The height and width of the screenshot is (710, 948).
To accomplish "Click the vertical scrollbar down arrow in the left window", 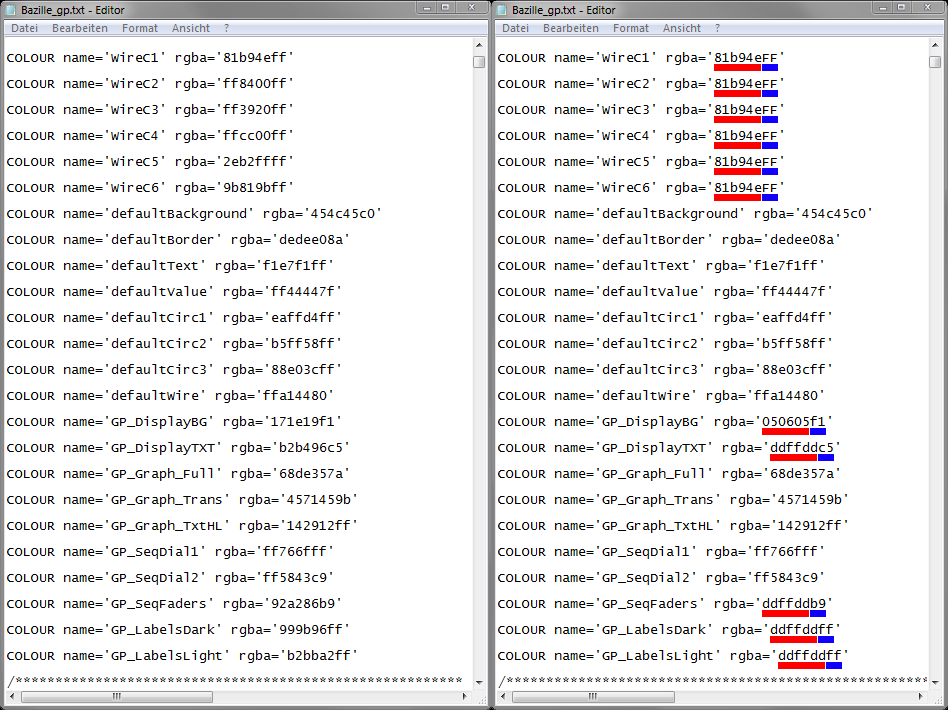I will 479,682.
